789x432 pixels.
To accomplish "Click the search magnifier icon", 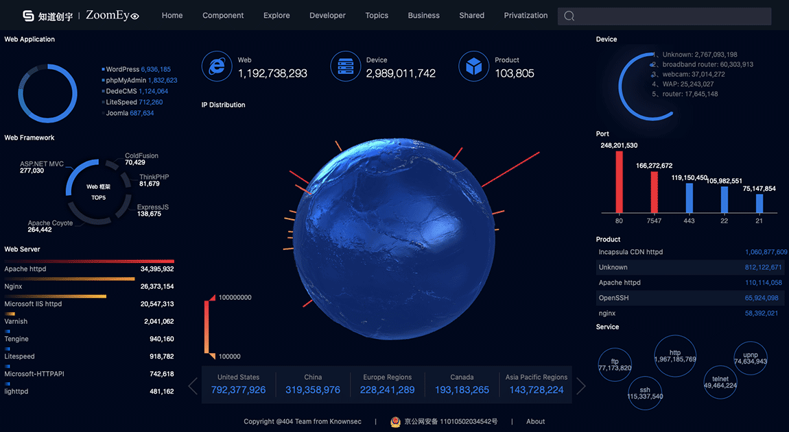I will [569, 16].
